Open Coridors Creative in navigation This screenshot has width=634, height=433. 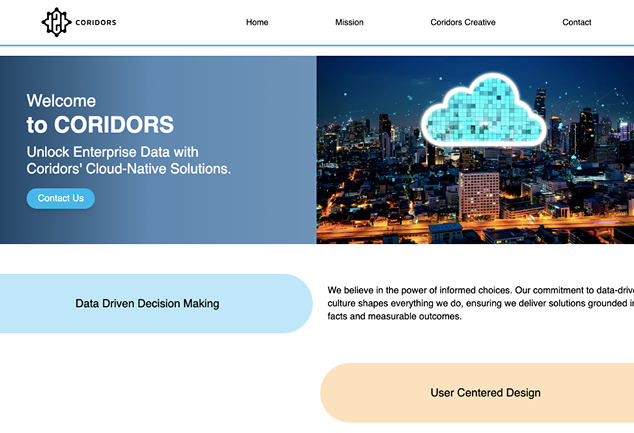coord(462,22)
